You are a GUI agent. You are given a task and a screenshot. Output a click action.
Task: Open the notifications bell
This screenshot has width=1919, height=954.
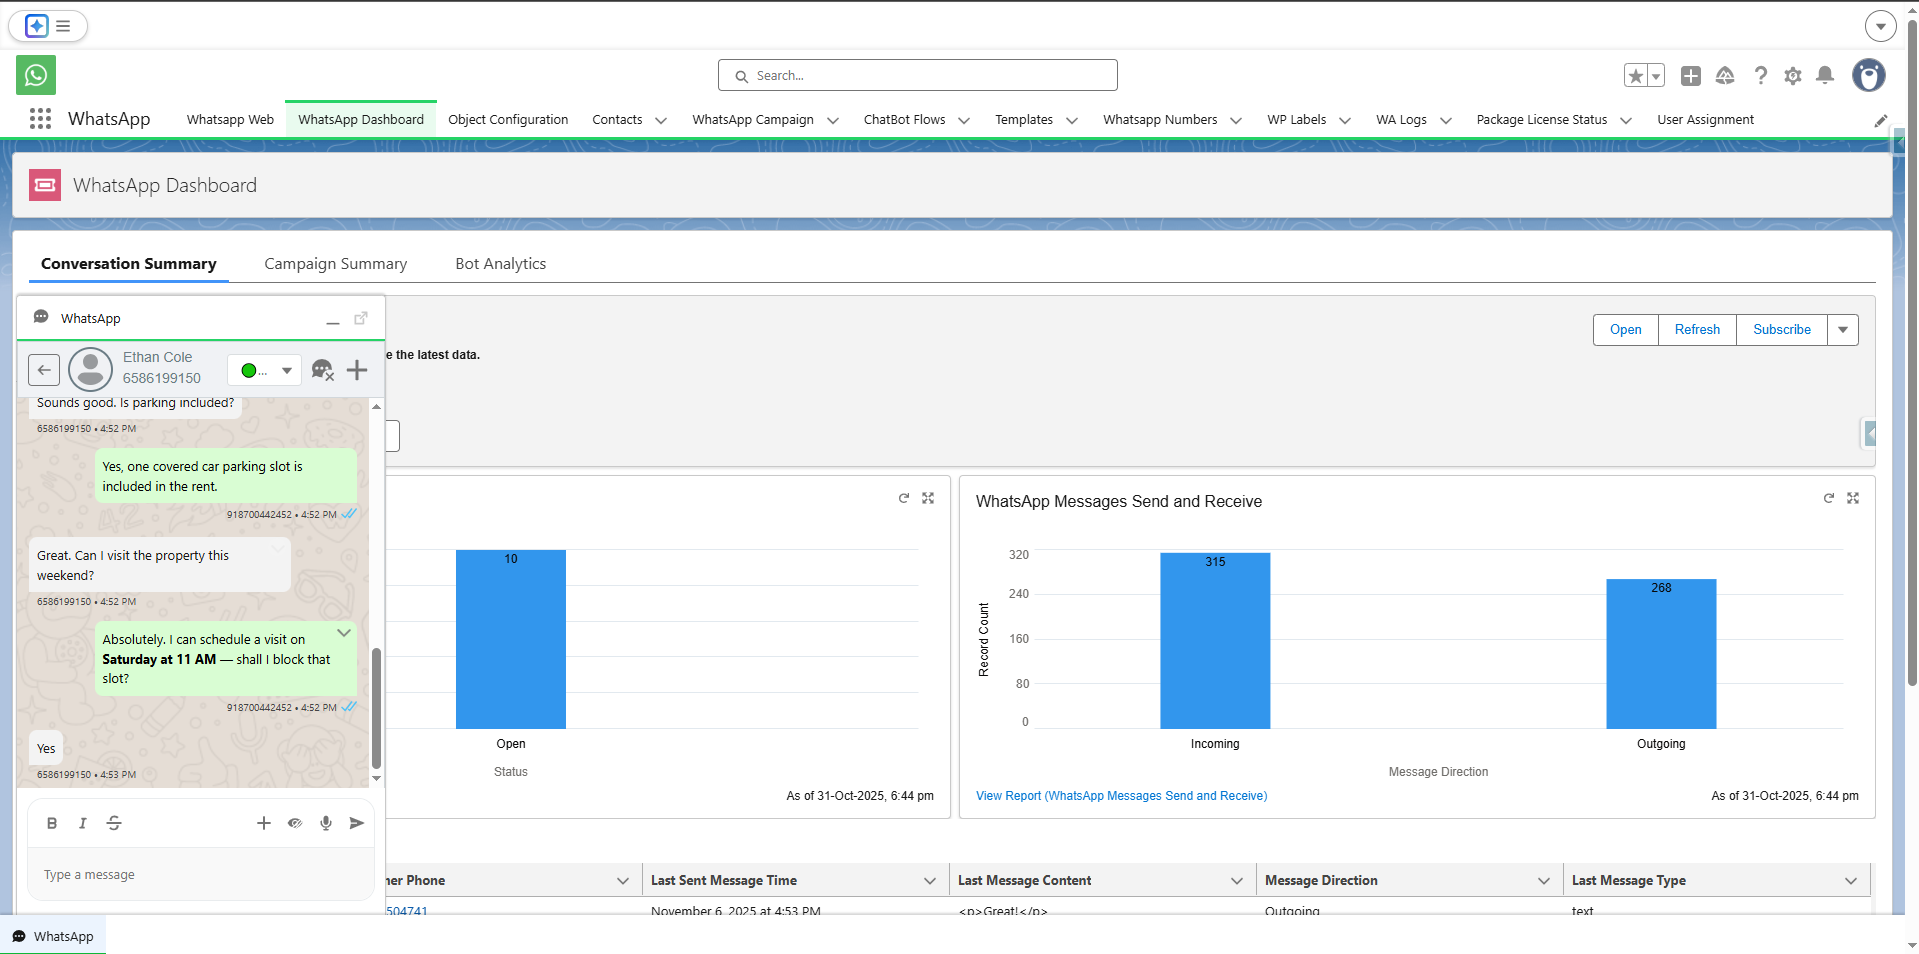[1825, 76]
